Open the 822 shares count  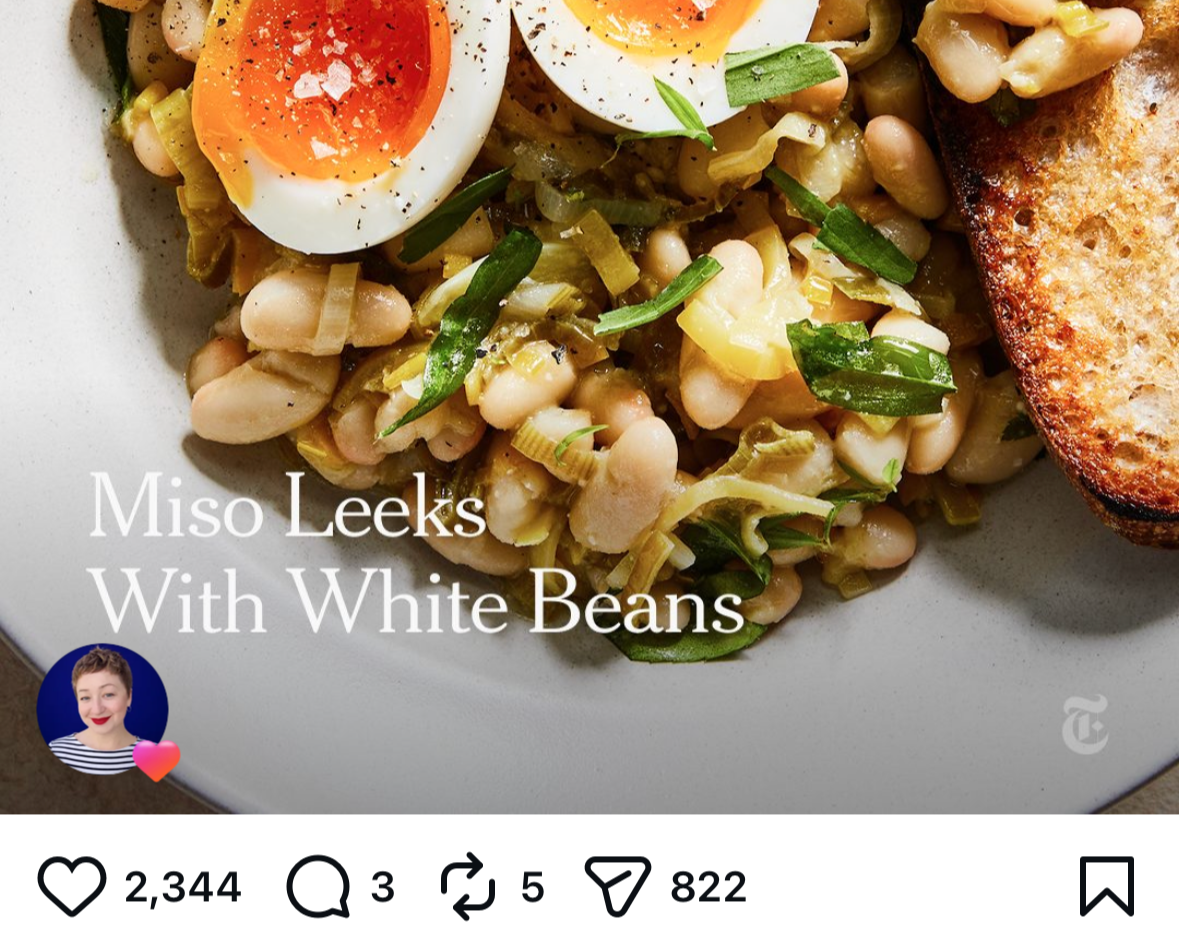(x=708, y=887)
